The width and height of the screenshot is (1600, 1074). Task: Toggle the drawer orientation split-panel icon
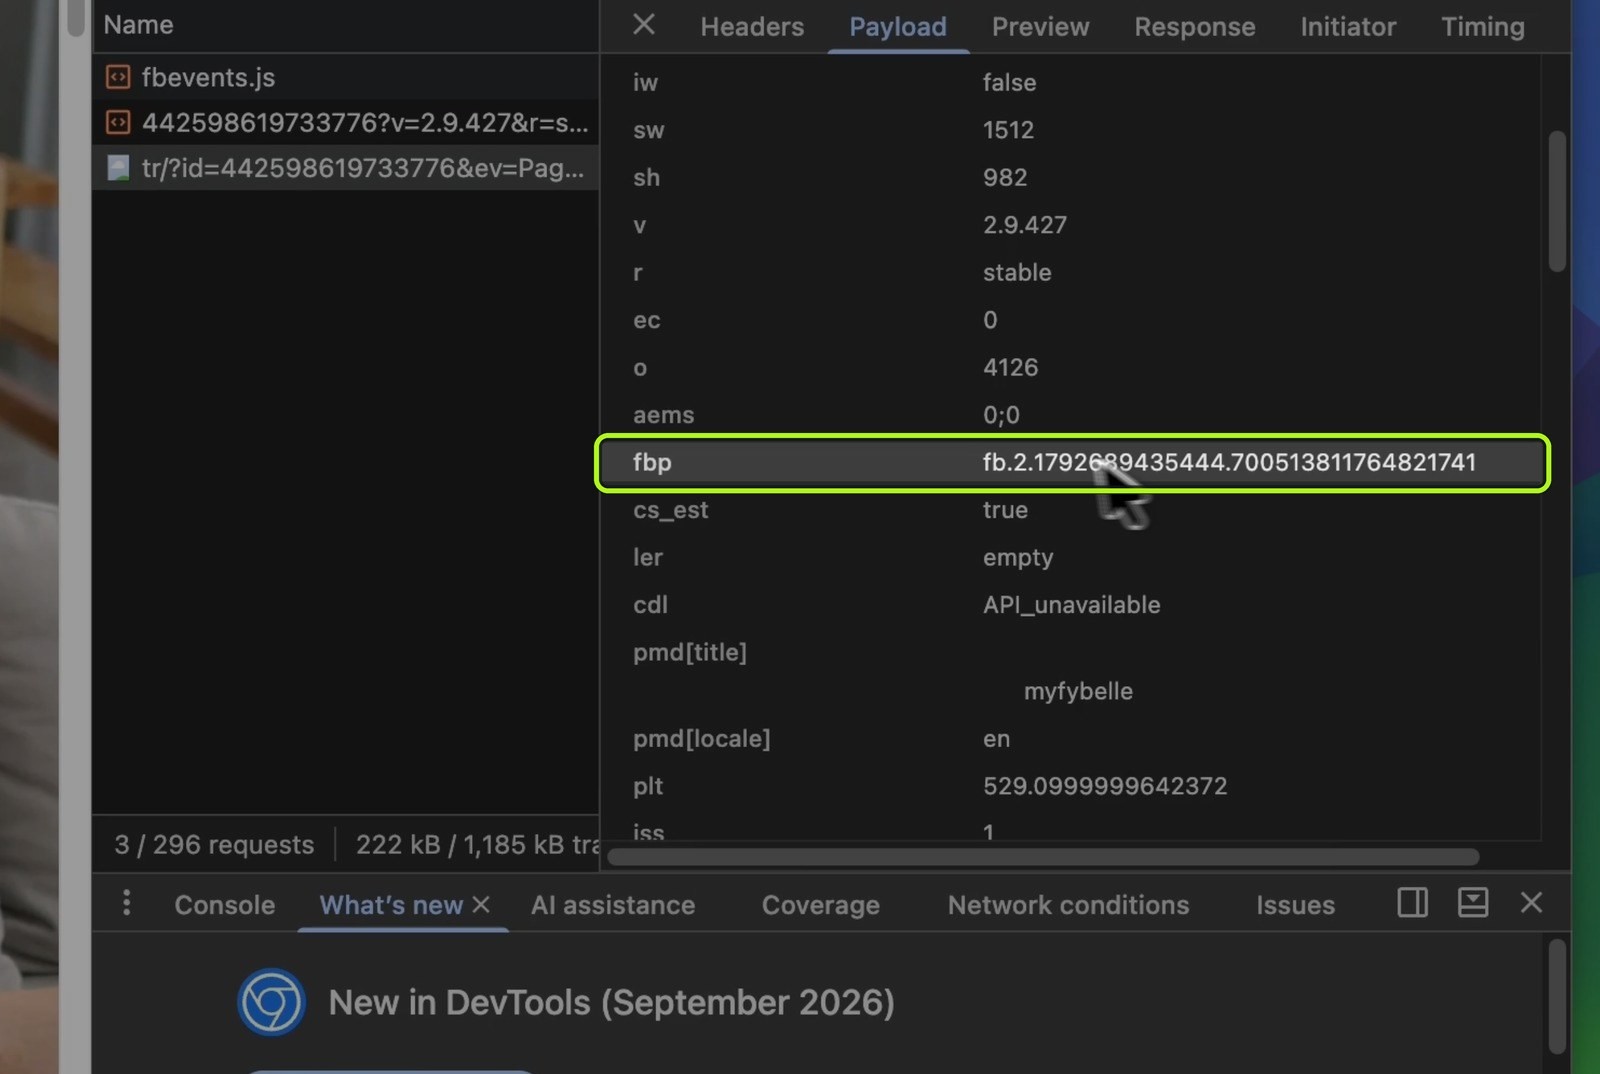click(x=1412, y=903)
